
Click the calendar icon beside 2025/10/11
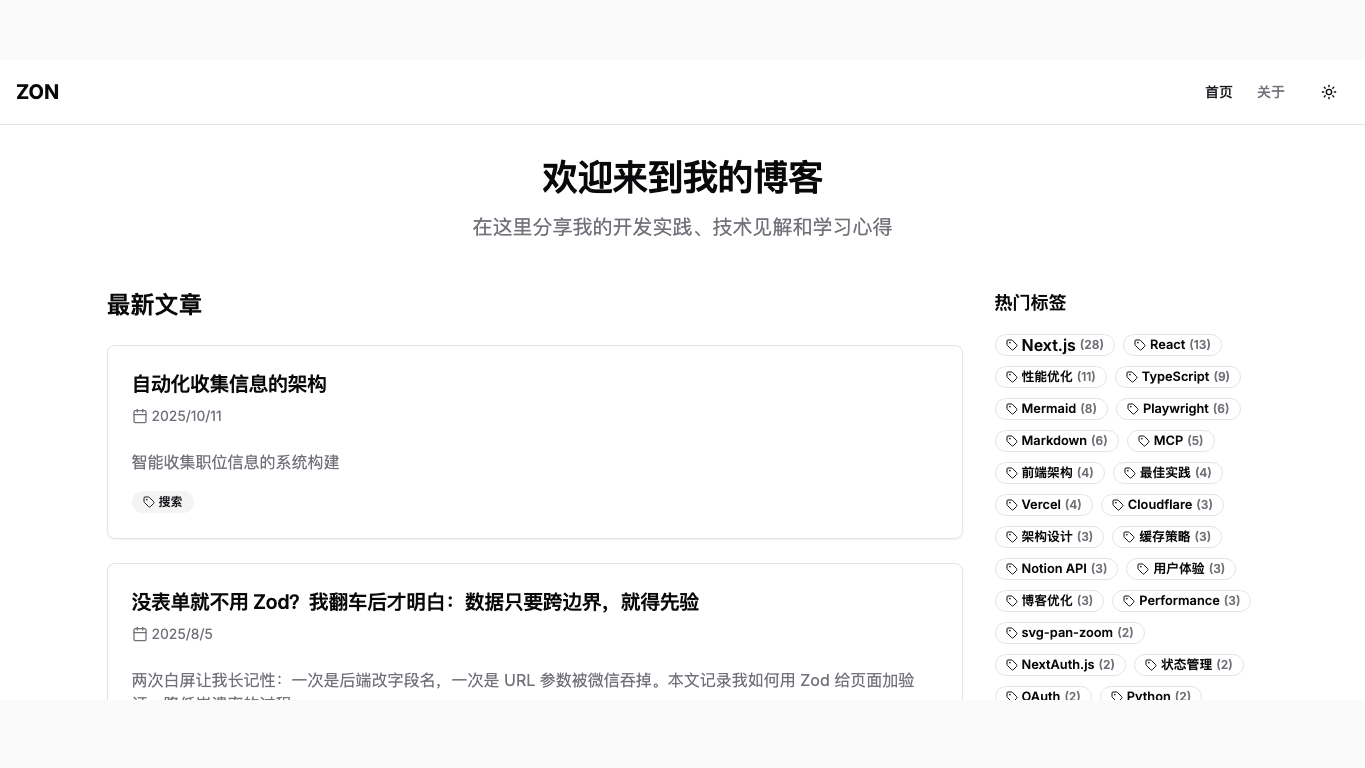tap(140, 416)
